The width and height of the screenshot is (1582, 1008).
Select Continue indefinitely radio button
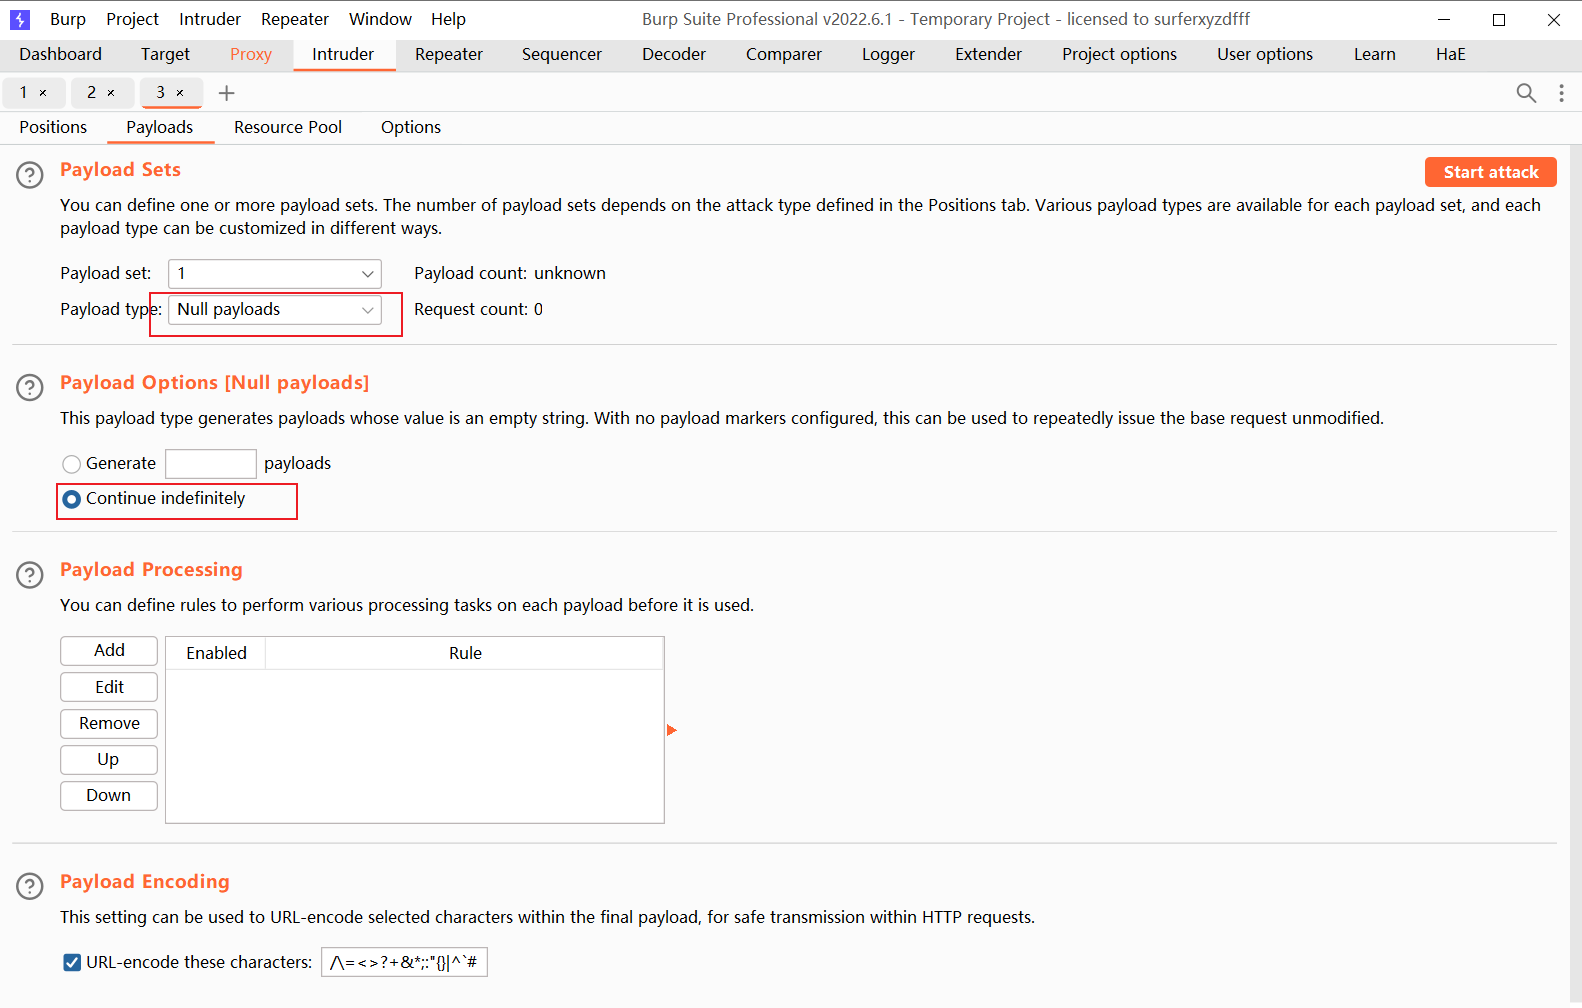[x=71, y=499]
